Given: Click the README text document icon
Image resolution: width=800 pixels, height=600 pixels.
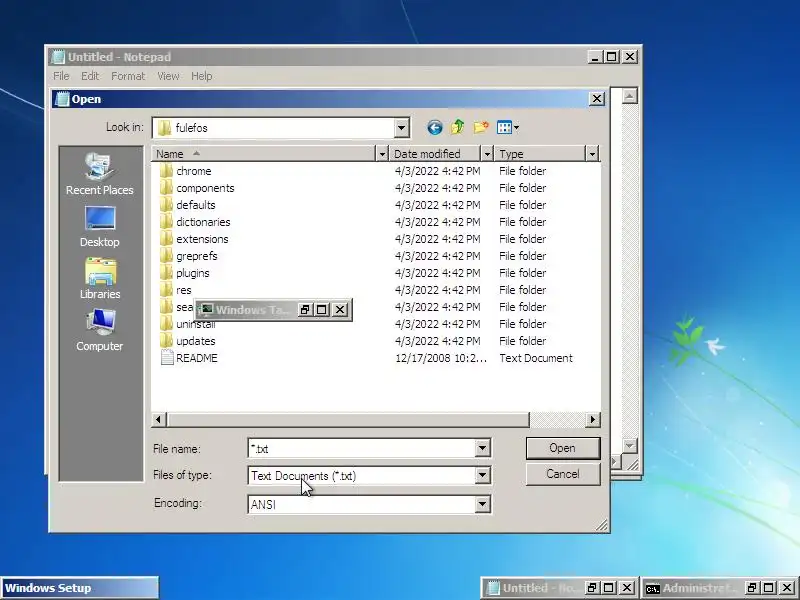Looking at the screenshot, I should pyautogui.click(x=167, y=358).
